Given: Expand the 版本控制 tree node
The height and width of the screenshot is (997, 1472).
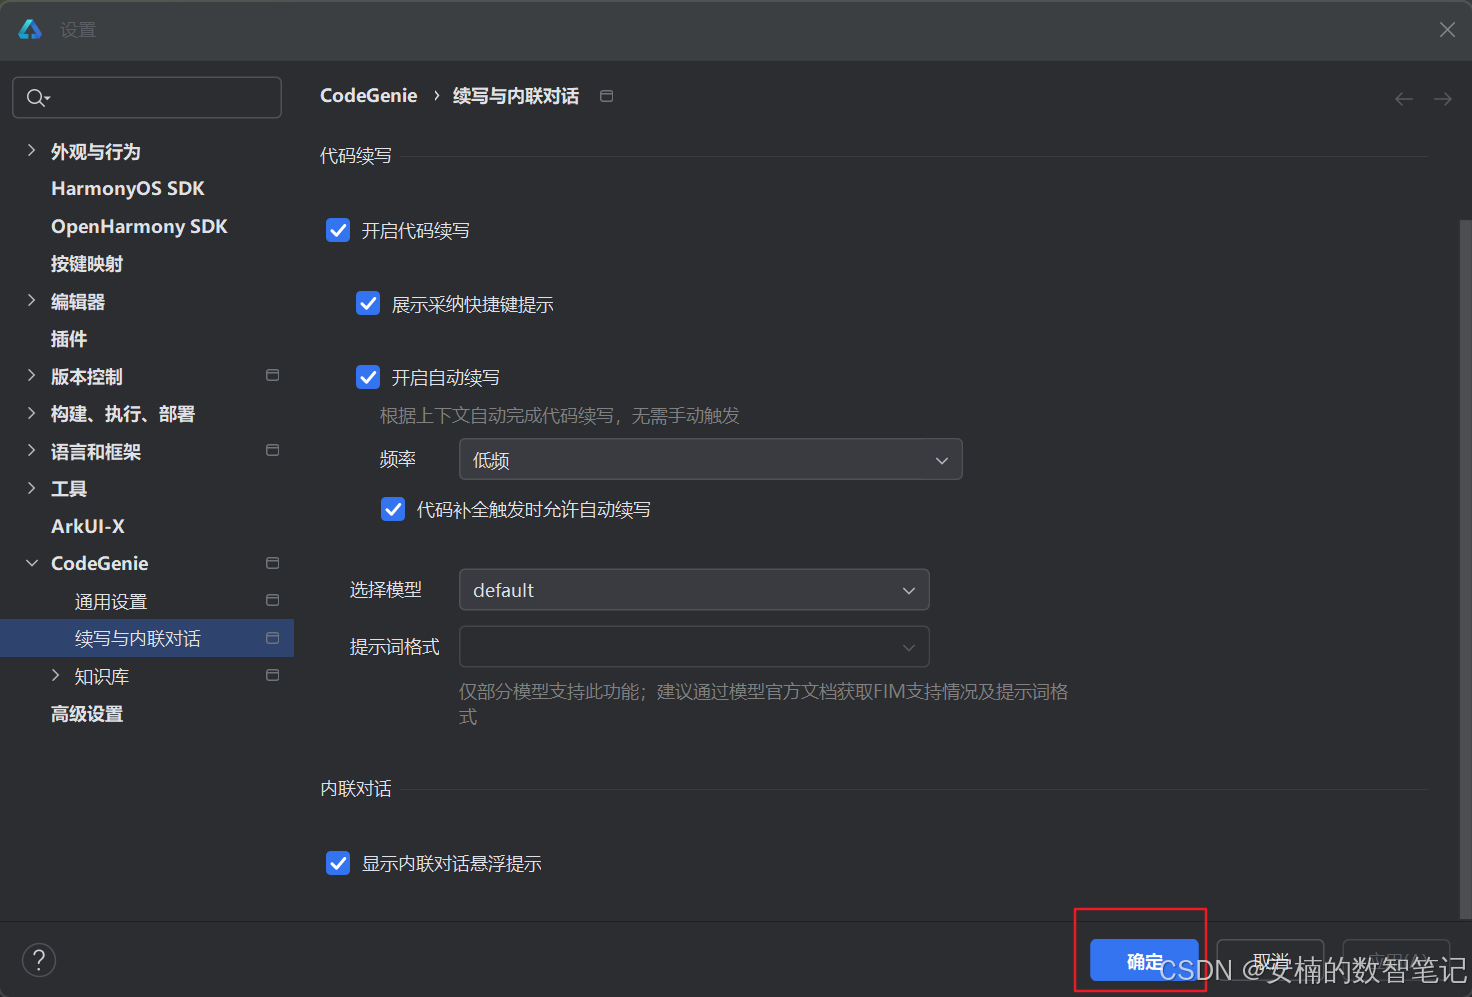Looking at the screenshot, I should [31, 375].
